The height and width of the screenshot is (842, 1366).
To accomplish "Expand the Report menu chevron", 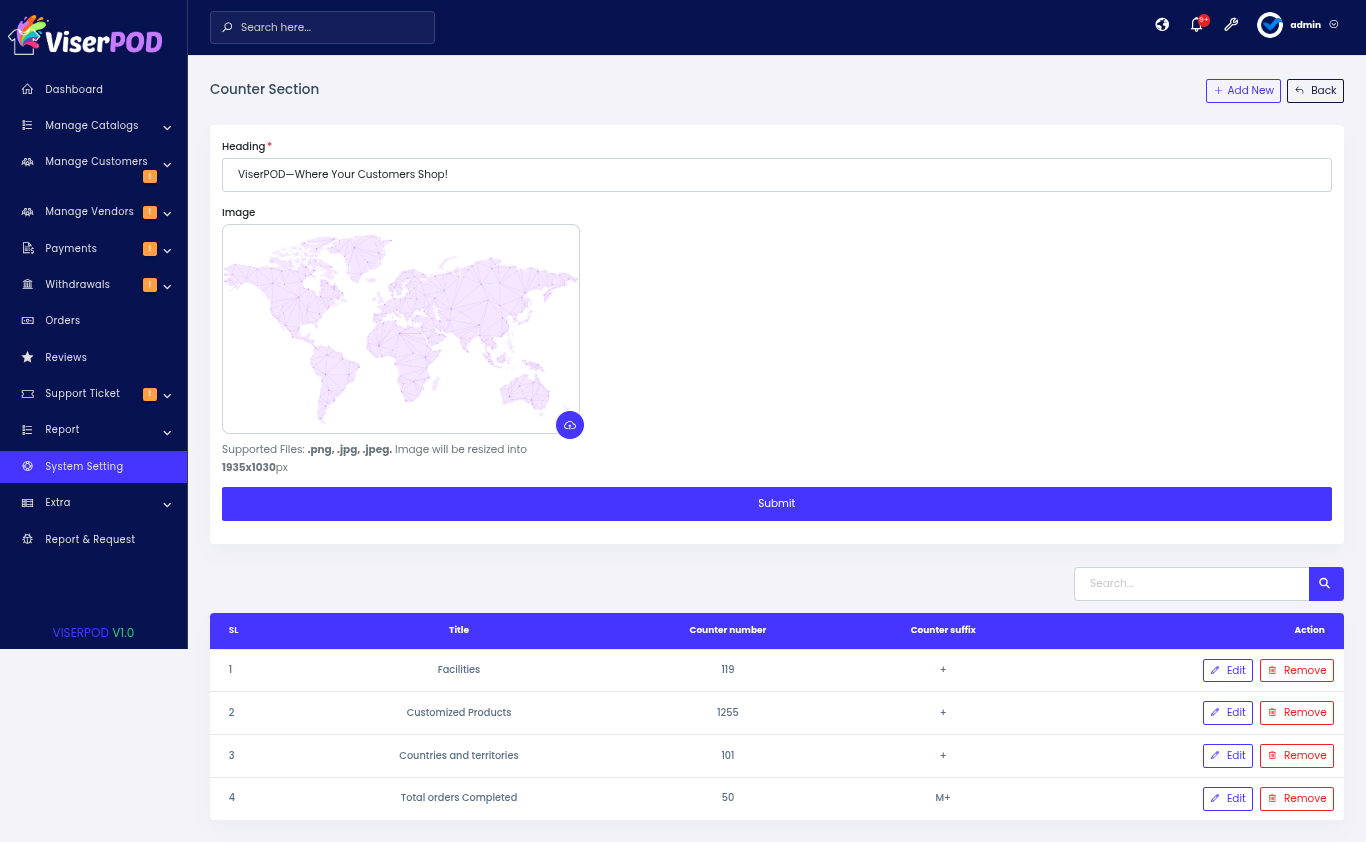I will [x=167, y=432].
